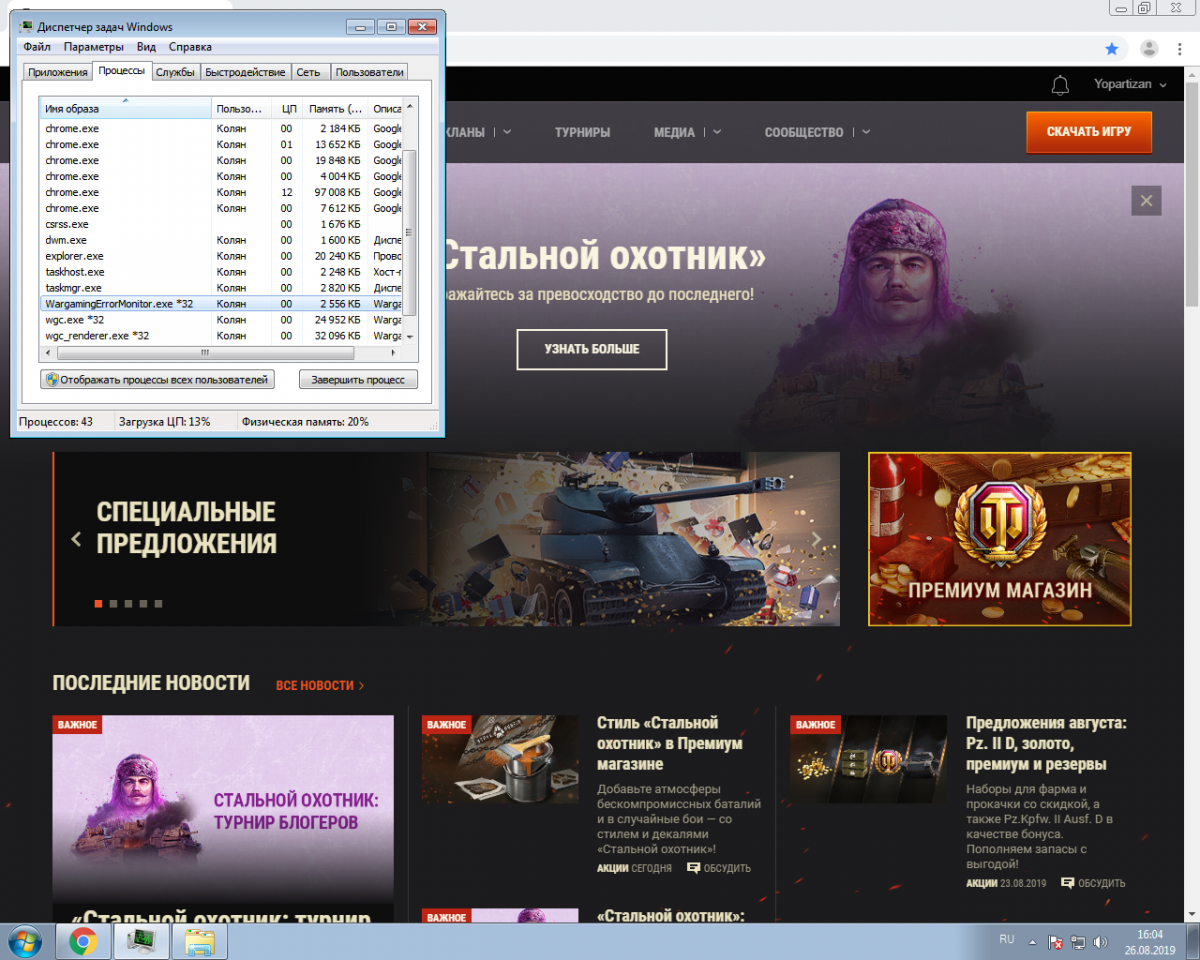
Task: Open the ВСЕ НОВОСТИ link
Action: click(x=320, y=685)
